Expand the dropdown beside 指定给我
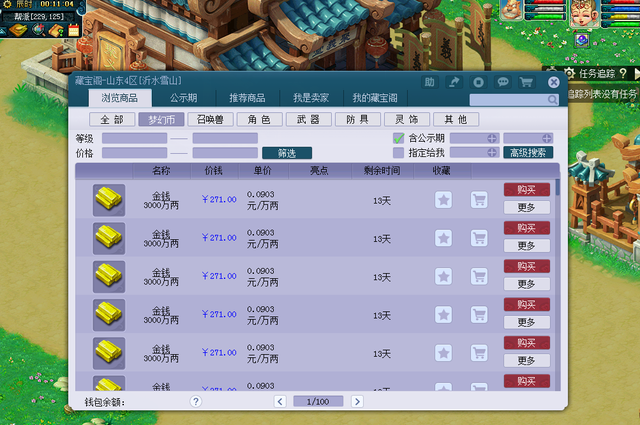The height and width of the screenshot is (425, 640). (x=491, y=153)
